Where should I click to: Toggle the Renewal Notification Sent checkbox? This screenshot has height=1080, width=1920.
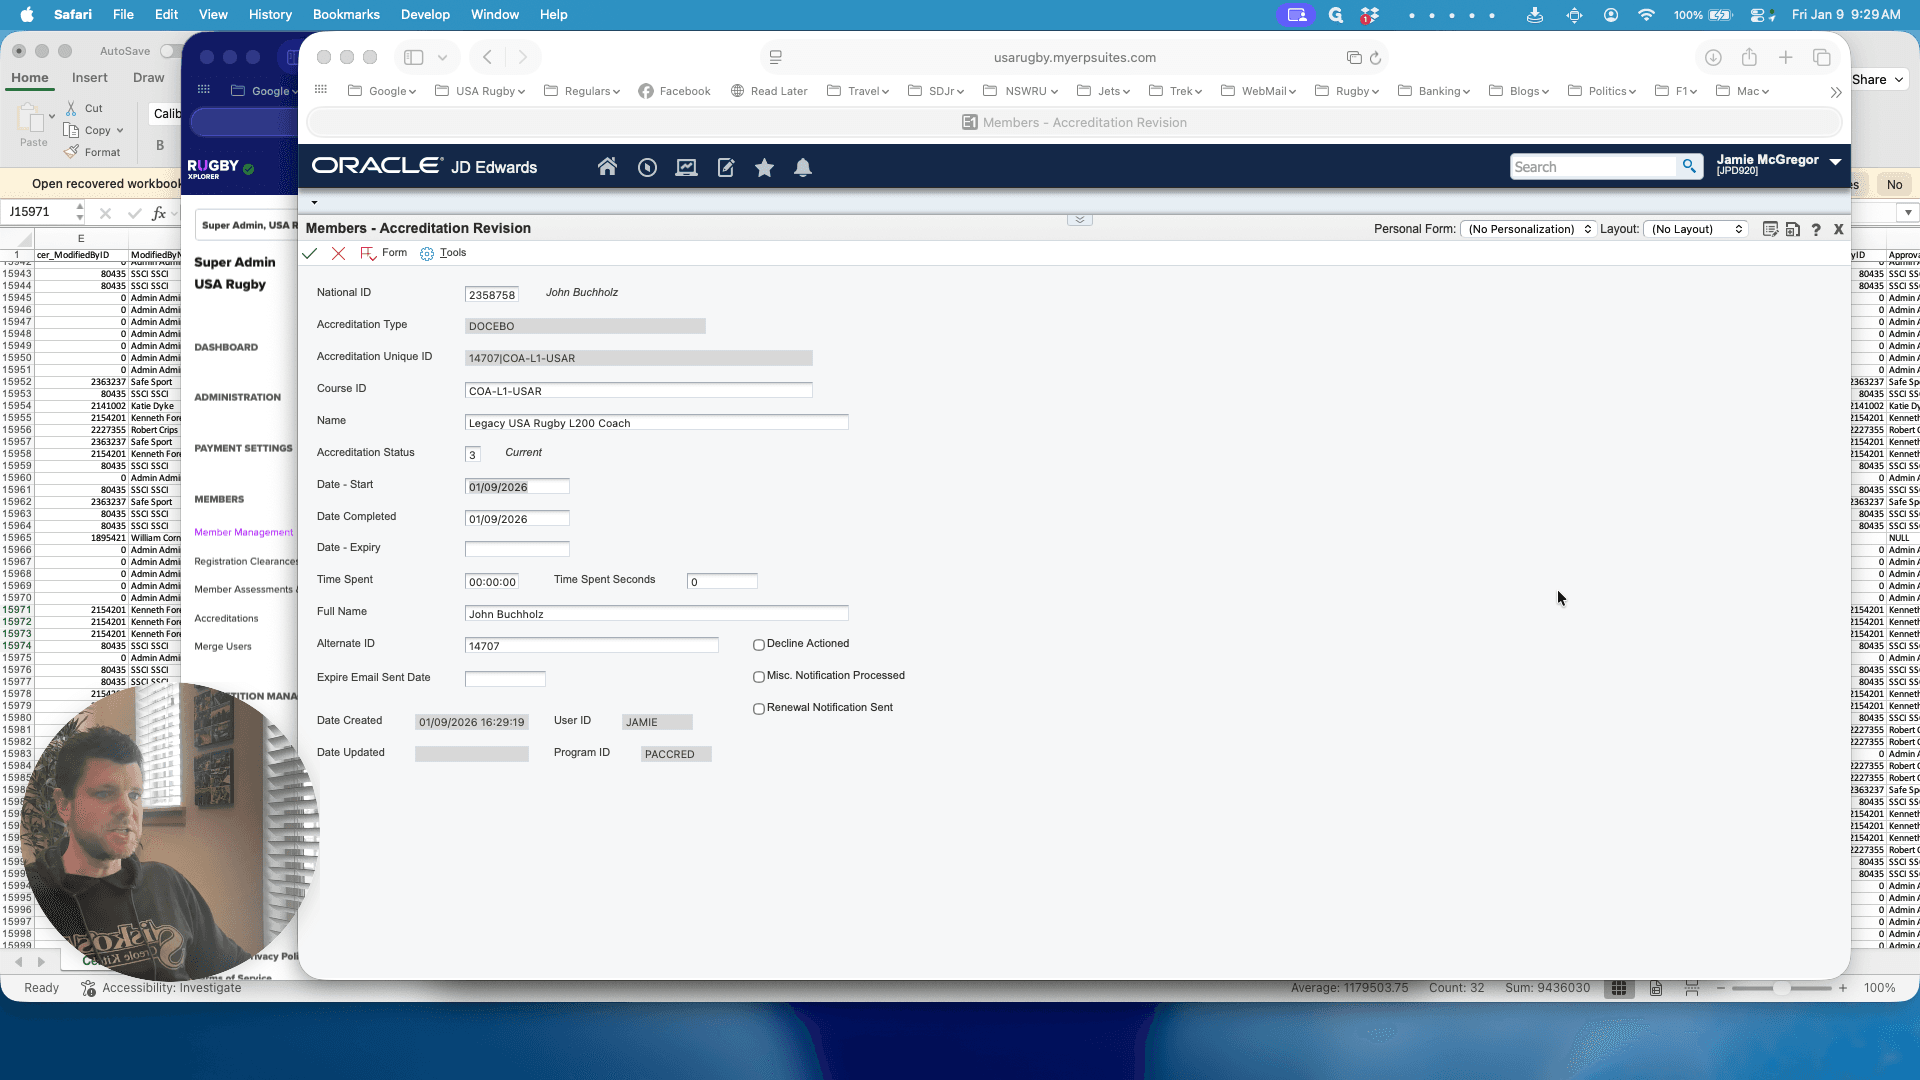point(759,709)
